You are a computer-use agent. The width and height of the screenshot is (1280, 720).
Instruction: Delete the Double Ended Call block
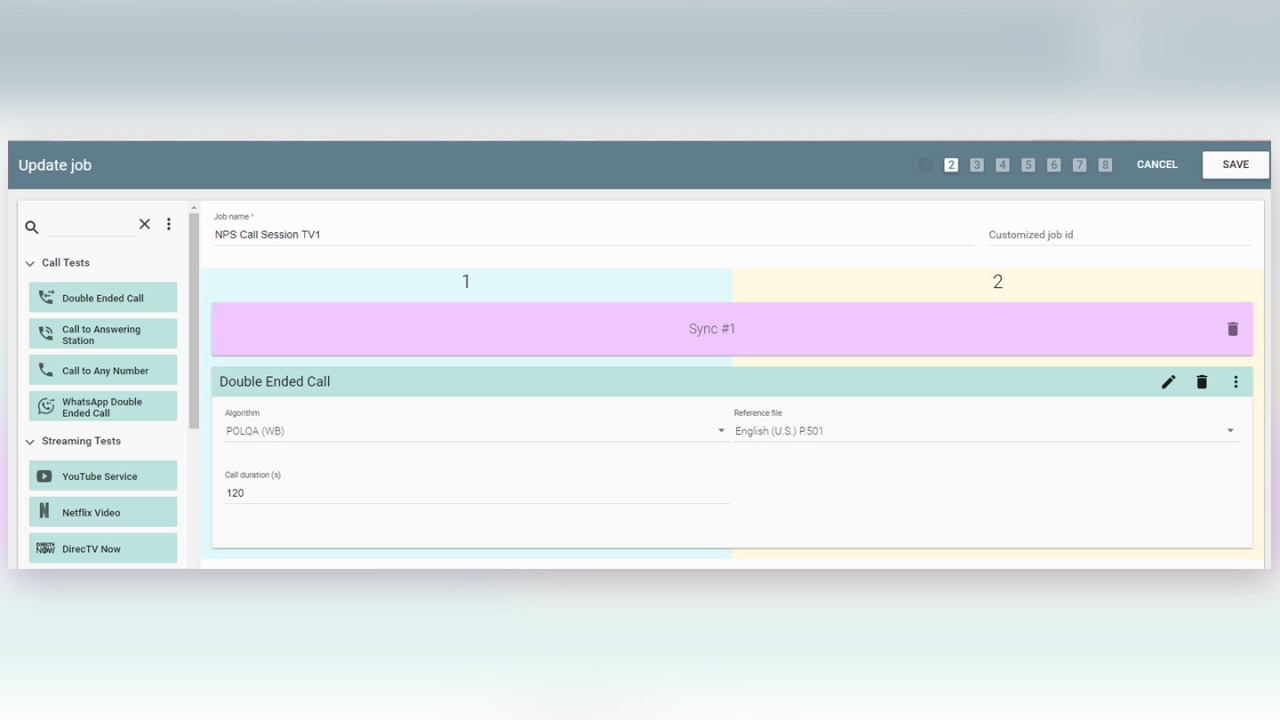(x=1201, y=381)
